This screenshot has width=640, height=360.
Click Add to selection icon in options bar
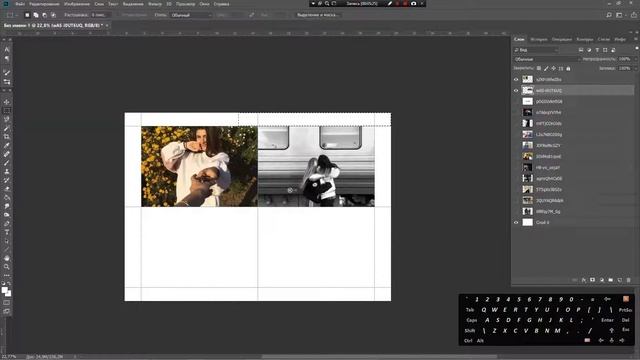pyautogui.click(x=36, y=15)
